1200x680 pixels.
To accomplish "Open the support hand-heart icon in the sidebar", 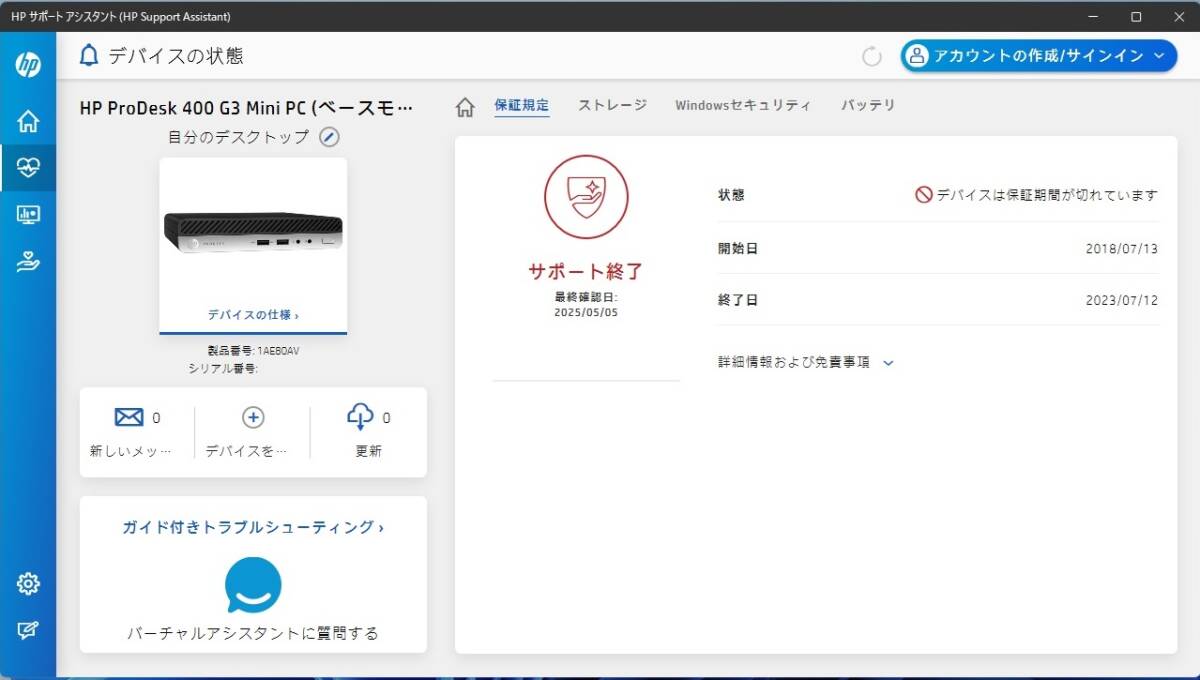I will pos(28,261).
